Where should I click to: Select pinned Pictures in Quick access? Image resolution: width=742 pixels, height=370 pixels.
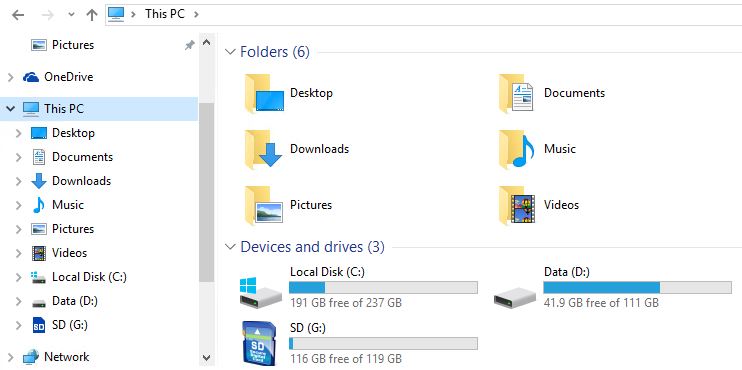point(73,45)
